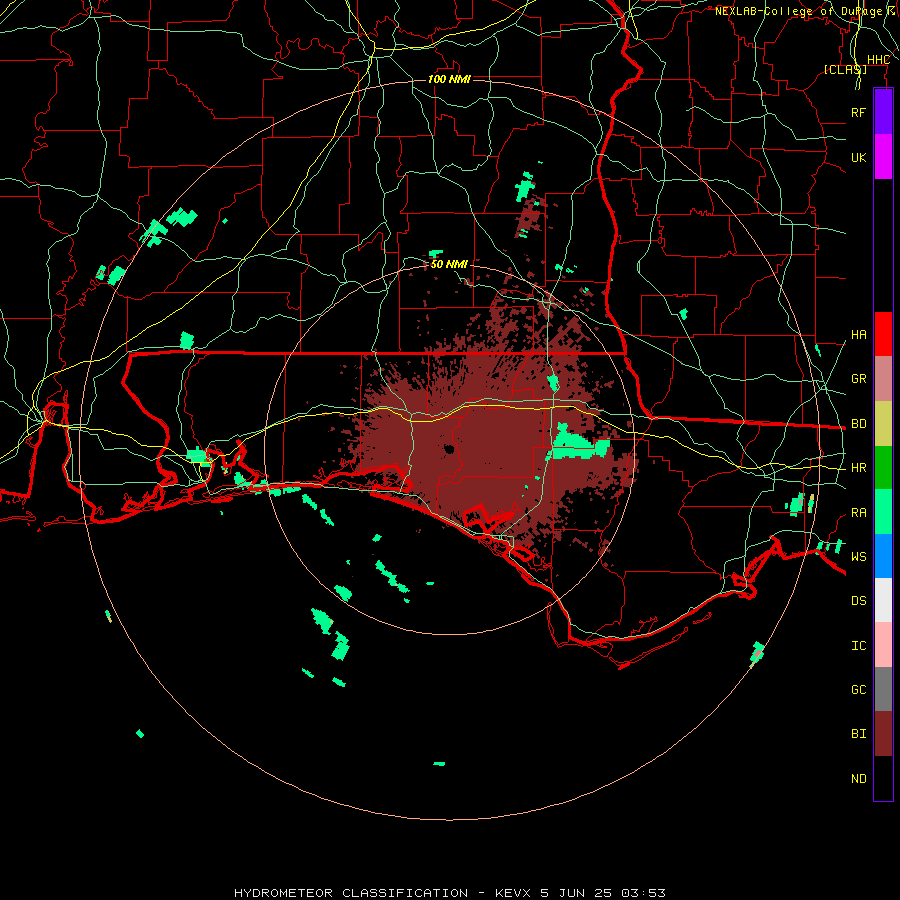Click the UK magenta legend swatch
Image resolution: width=900 pixels, height=900 pixels.
[883, 157]
